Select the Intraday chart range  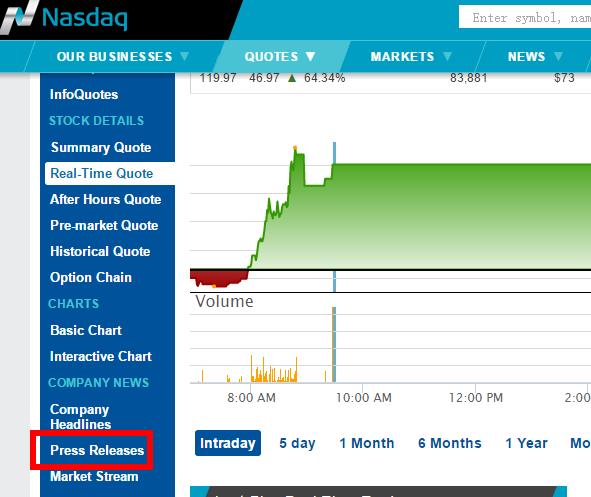[x=228, y=443]
